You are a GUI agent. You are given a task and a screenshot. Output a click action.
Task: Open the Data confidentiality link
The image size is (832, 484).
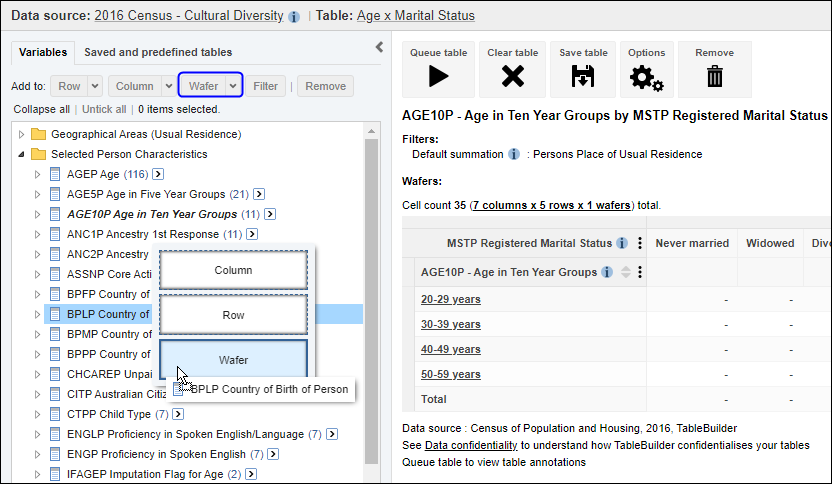tap(470, 445)
